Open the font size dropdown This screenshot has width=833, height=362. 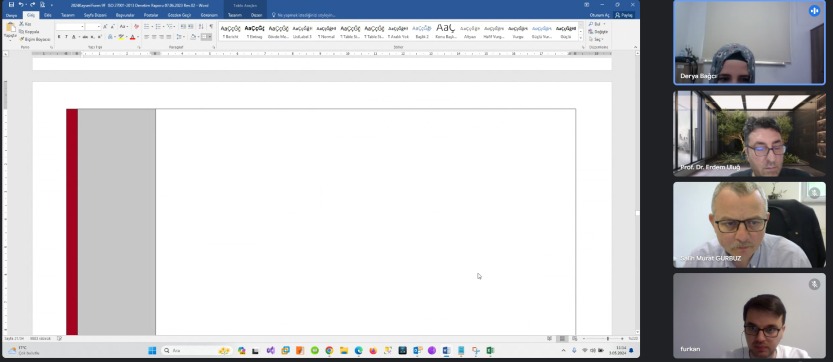[x=99, y=27]
